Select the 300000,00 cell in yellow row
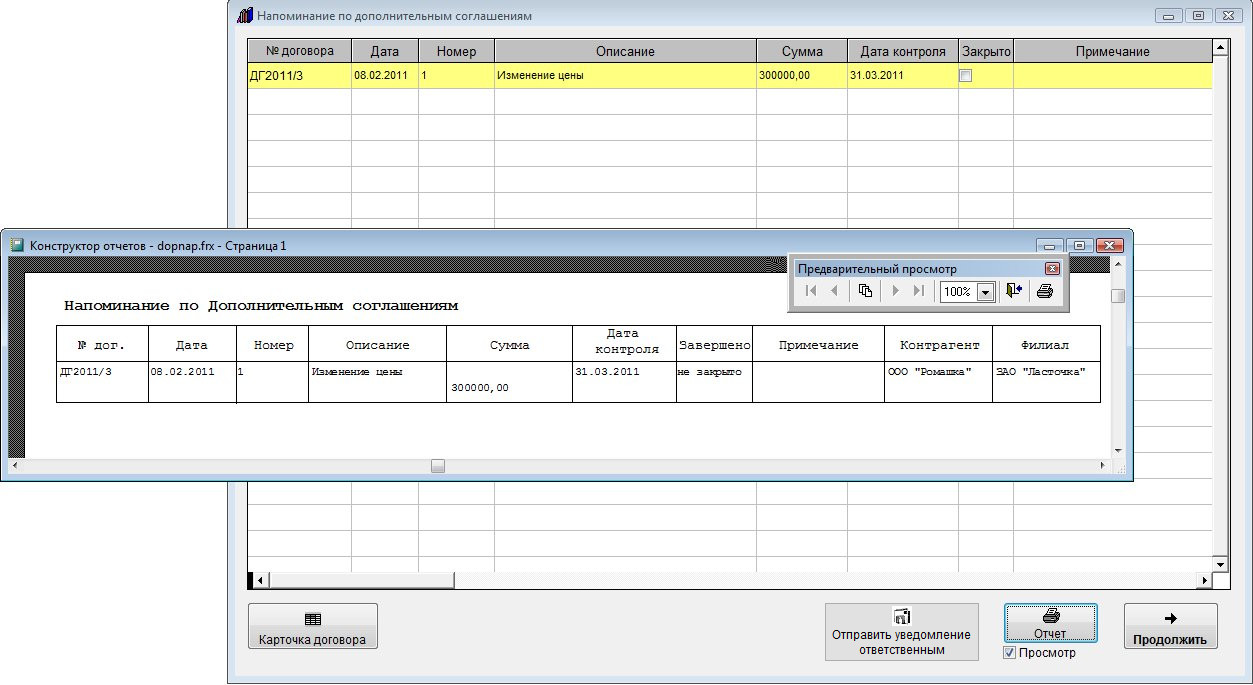 (802, 76)
